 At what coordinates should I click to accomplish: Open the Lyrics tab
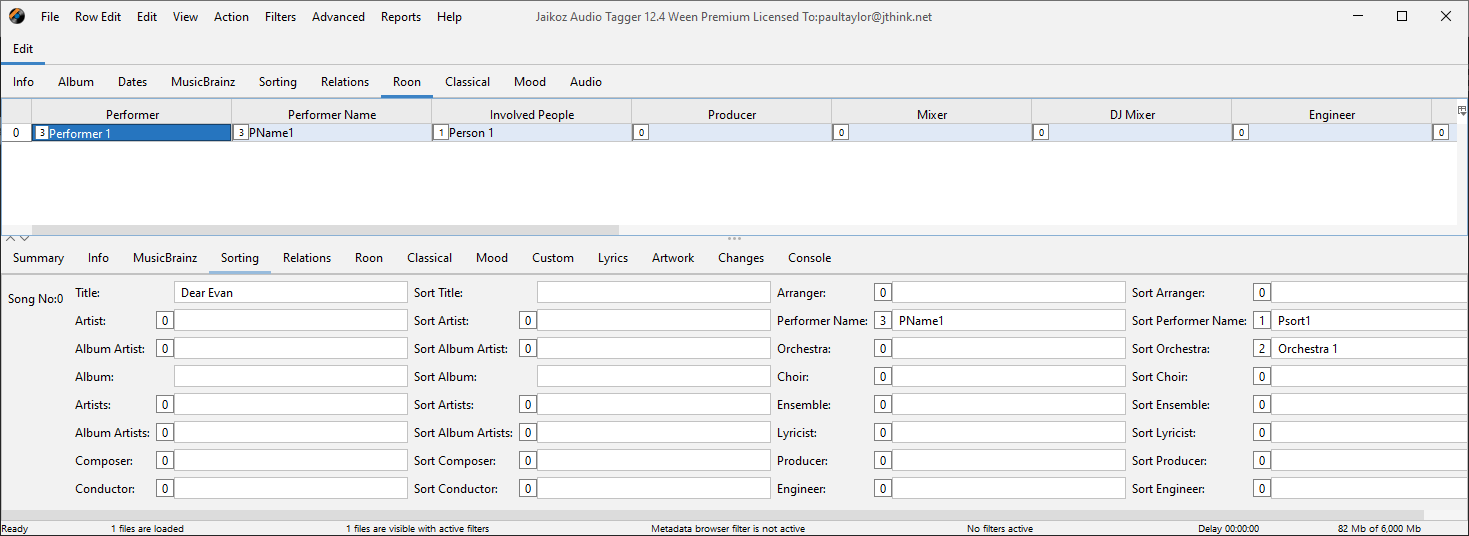point(613,258)
